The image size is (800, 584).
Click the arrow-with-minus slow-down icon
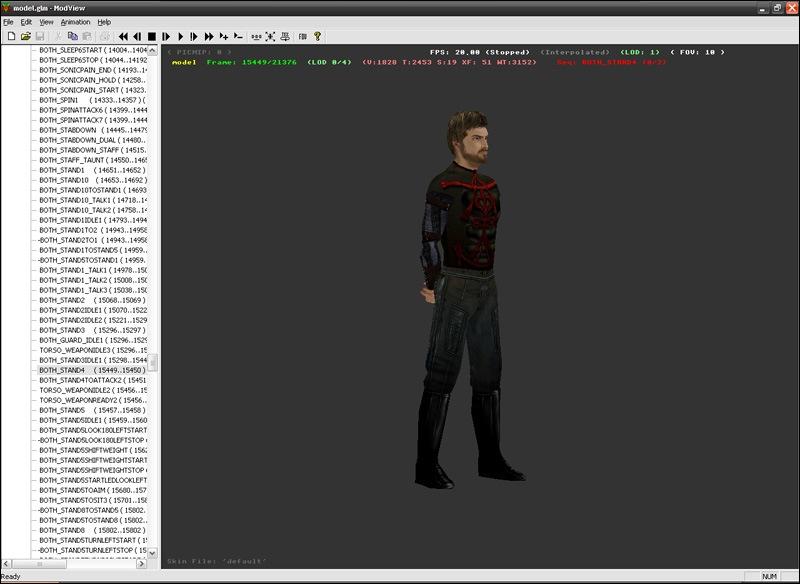pos(238,36)
